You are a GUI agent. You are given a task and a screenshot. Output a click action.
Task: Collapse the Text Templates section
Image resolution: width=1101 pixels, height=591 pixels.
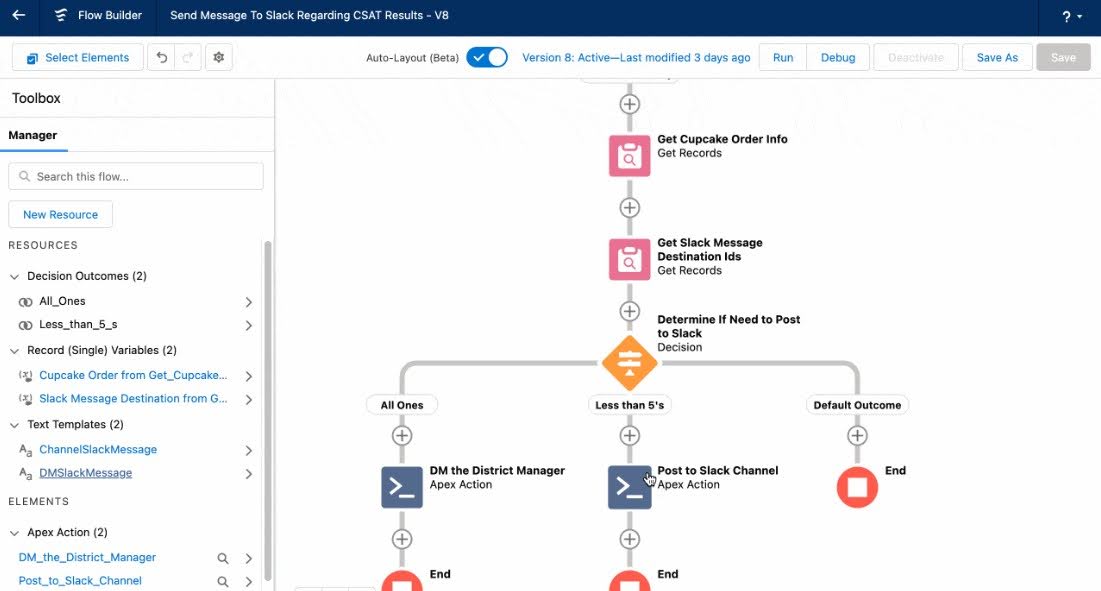[x=14, y=425]
